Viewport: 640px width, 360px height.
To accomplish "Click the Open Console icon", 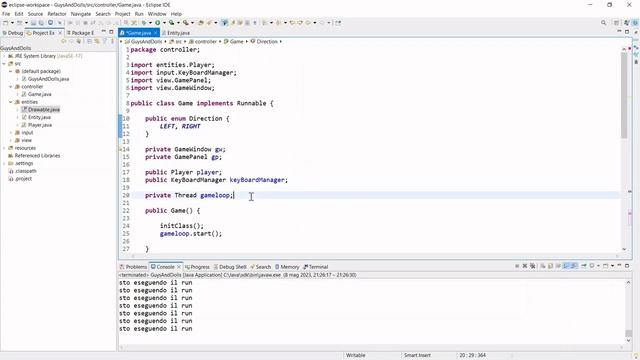I will (605, 266).
